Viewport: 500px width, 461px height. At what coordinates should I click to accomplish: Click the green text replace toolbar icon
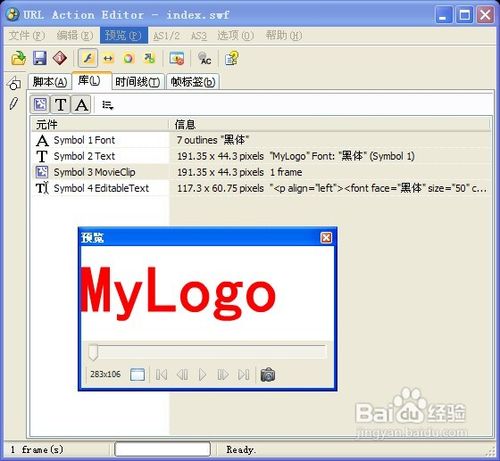click(x=149, y=58)
